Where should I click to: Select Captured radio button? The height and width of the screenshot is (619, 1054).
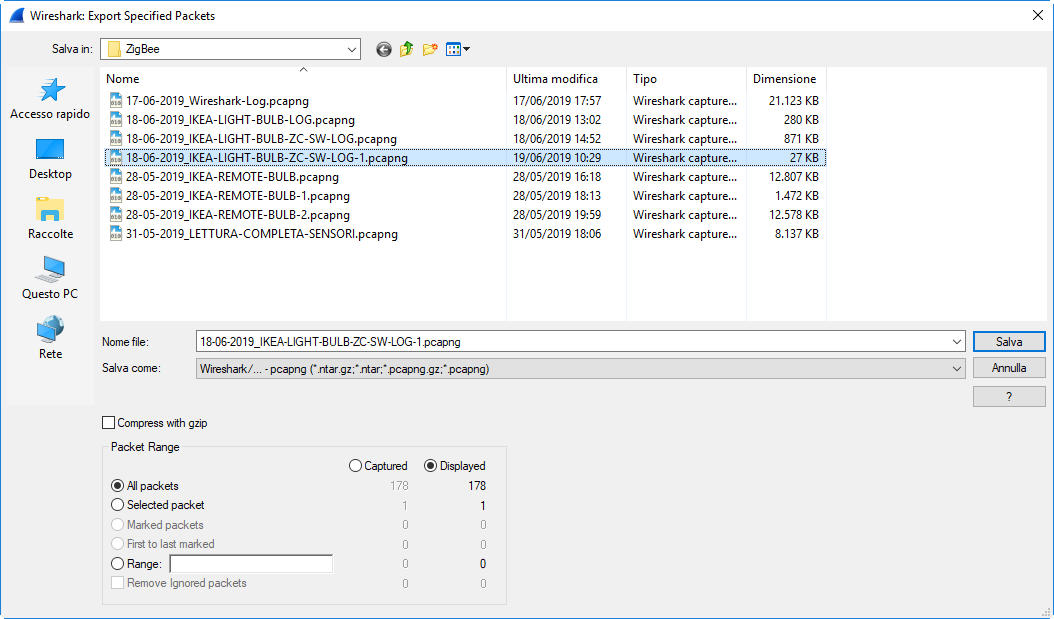pos(355,466)
